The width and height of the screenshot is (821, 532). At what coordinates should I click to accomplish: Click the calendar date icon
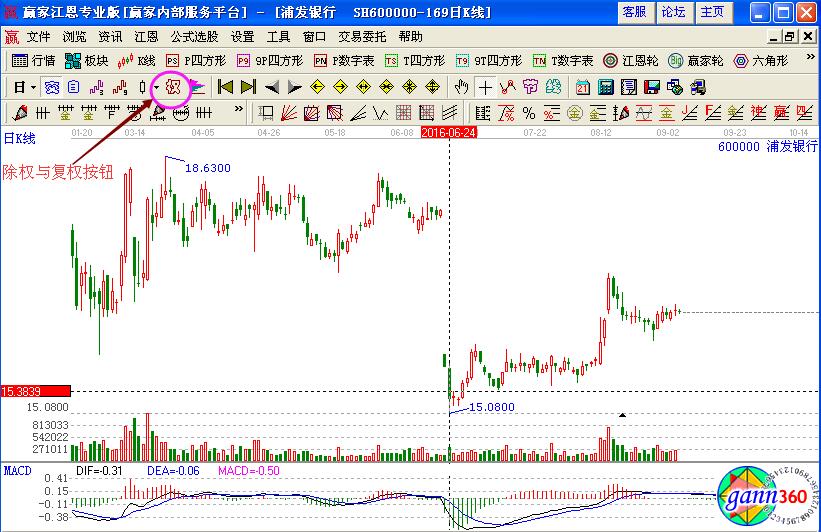582,87
